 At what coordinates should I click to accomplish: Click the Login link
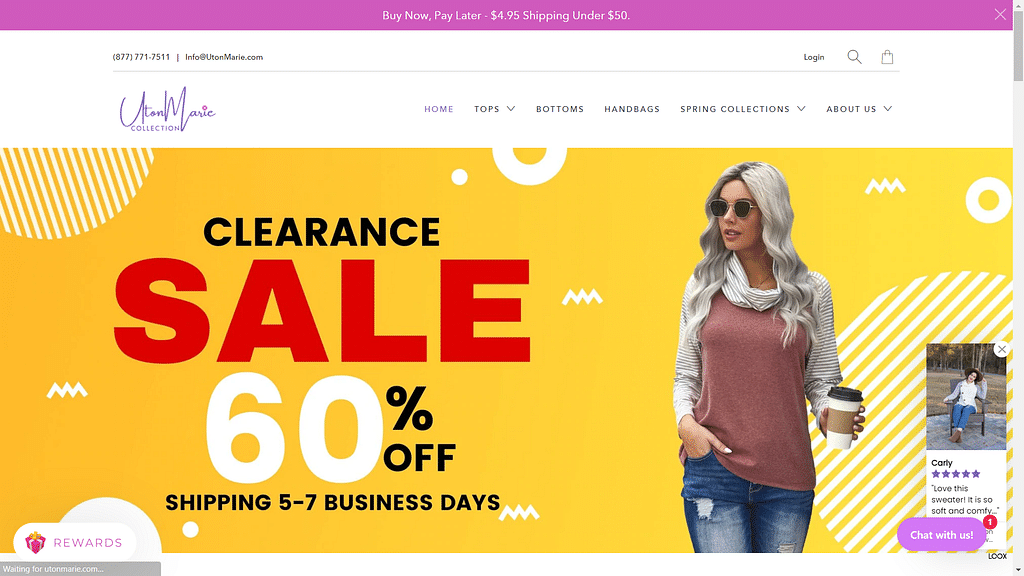click(x=814, y=57)
